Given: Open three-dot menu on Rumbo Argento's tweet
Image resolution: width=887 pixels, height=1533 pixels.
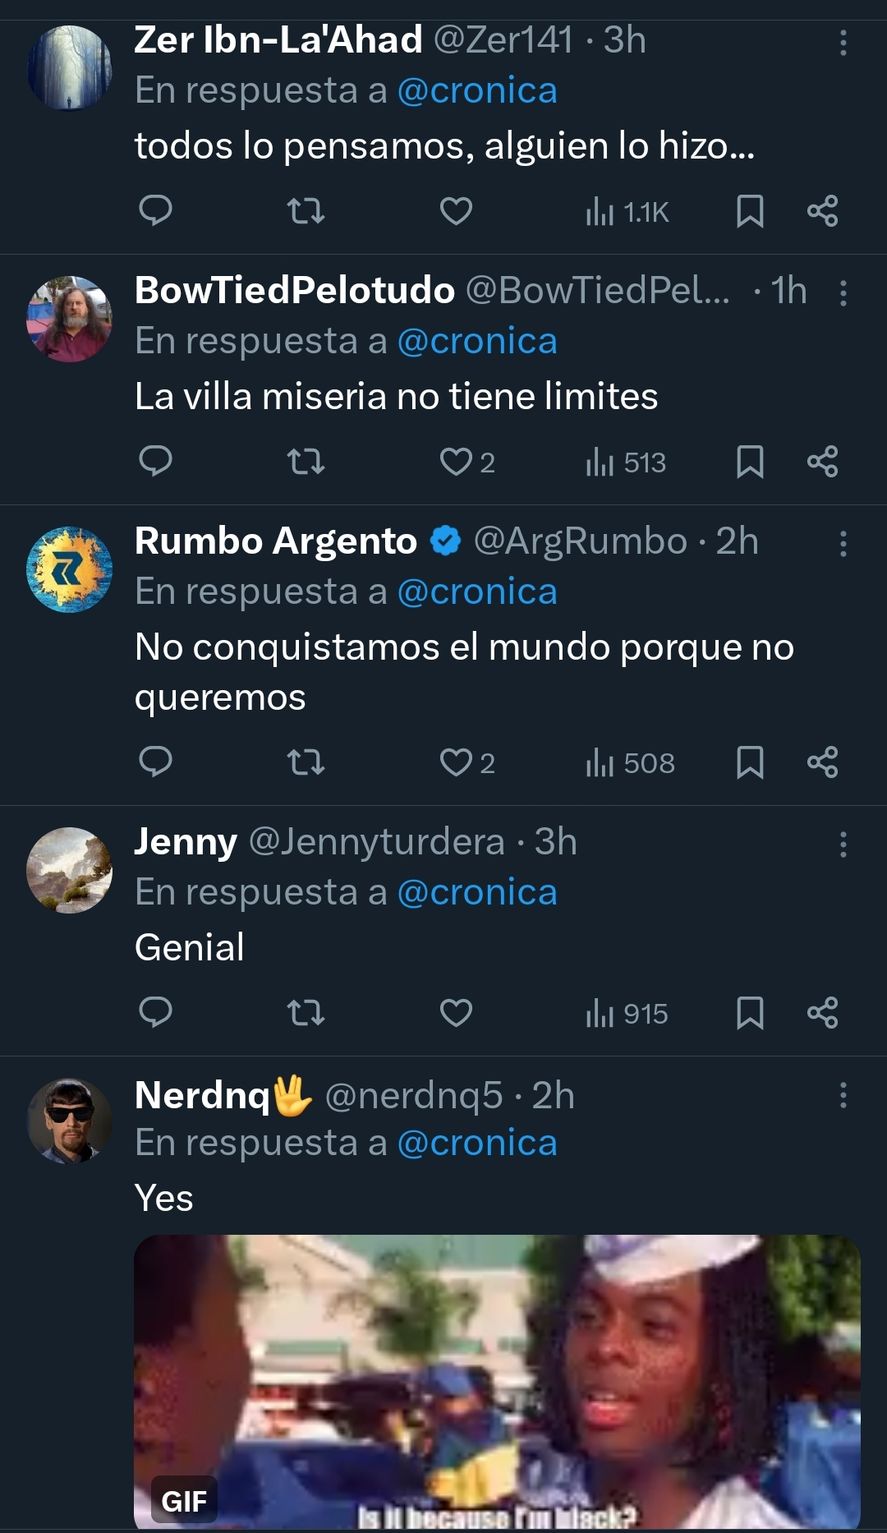Looking at the screenshot, I should pos(843,543).
